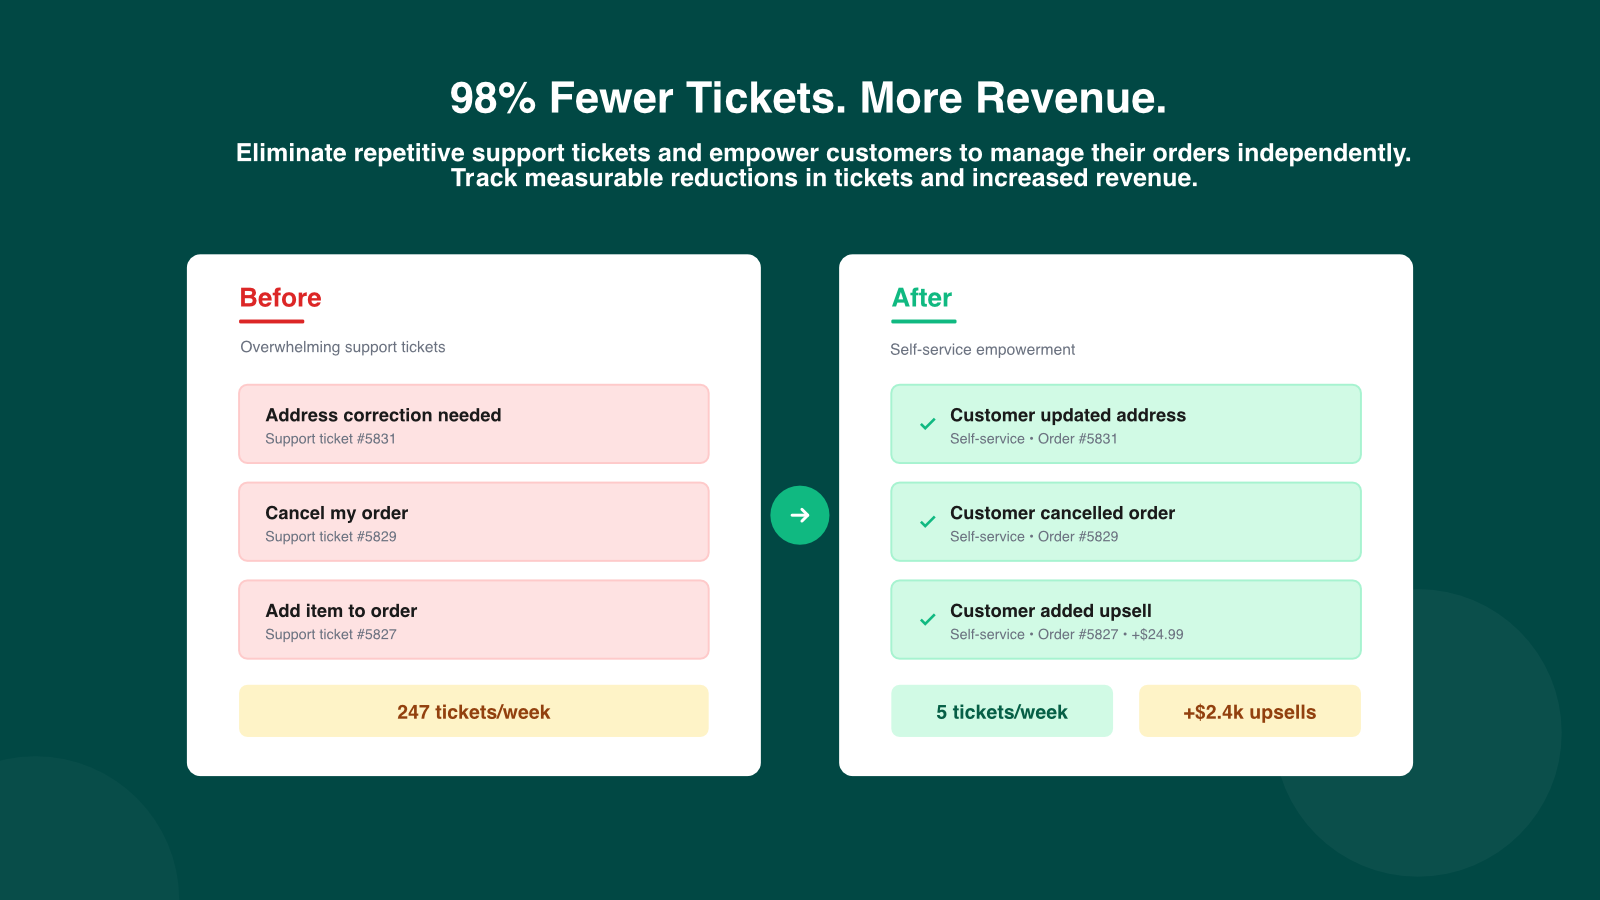Click checkmark beside Customer updated address
Screen dimensions: 1600x900
(x=928, y=424)
